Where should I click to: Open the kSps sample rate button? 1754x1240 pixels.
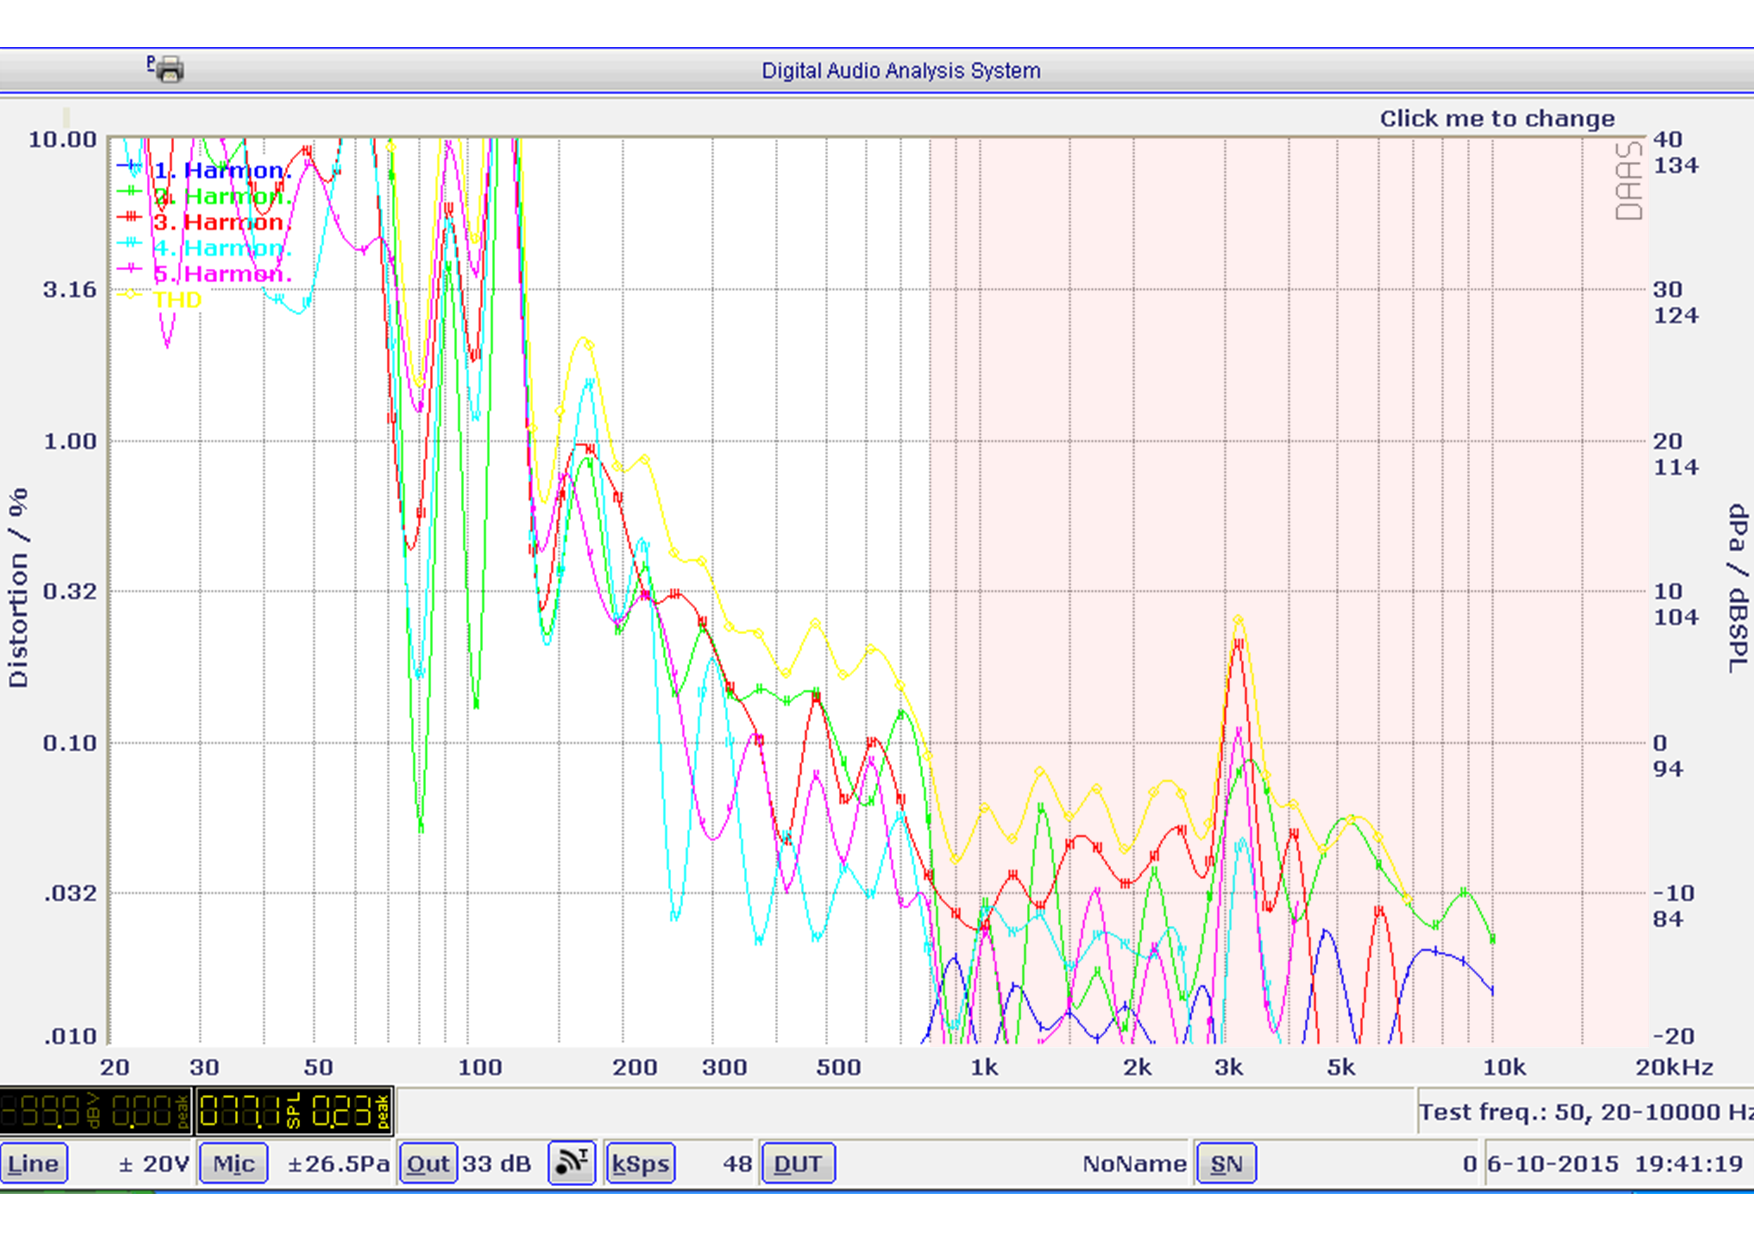point(640,1164)
